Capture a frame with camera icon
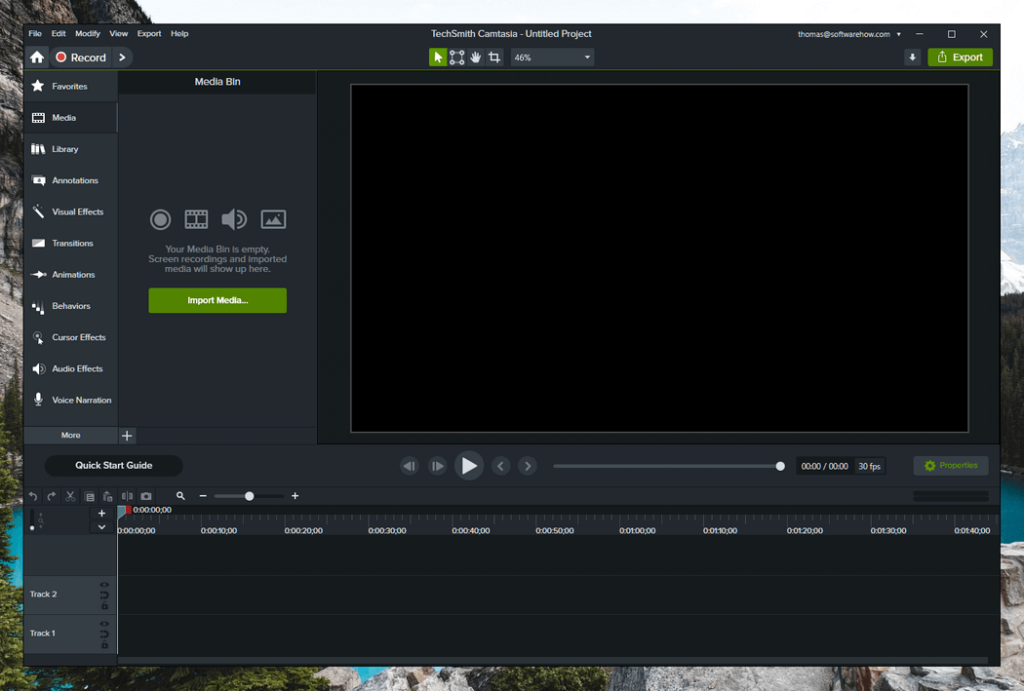 point(146,496)
